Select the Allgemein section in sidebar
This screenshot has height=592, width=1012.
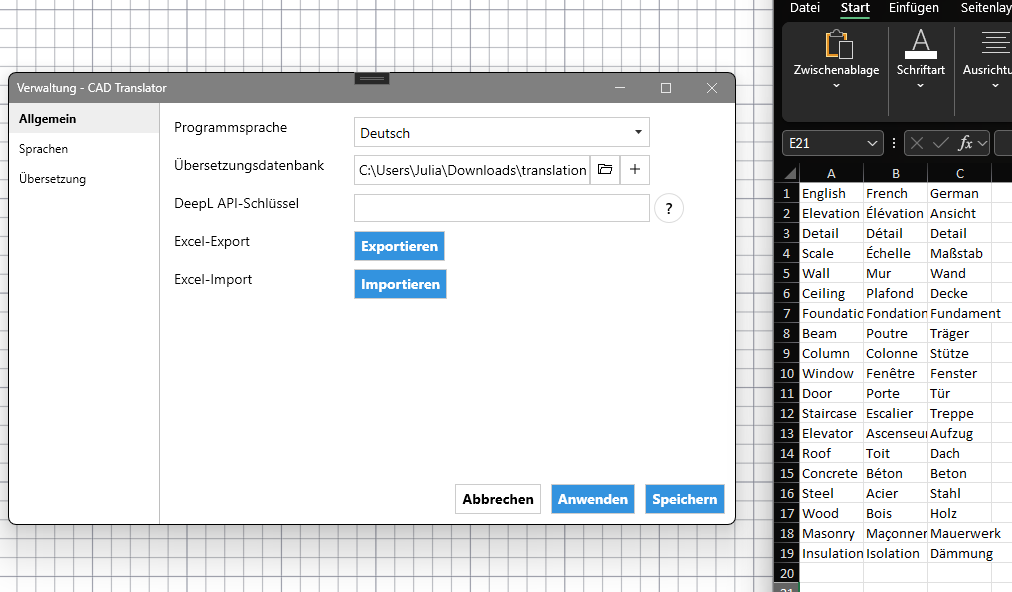coord(84,119)
